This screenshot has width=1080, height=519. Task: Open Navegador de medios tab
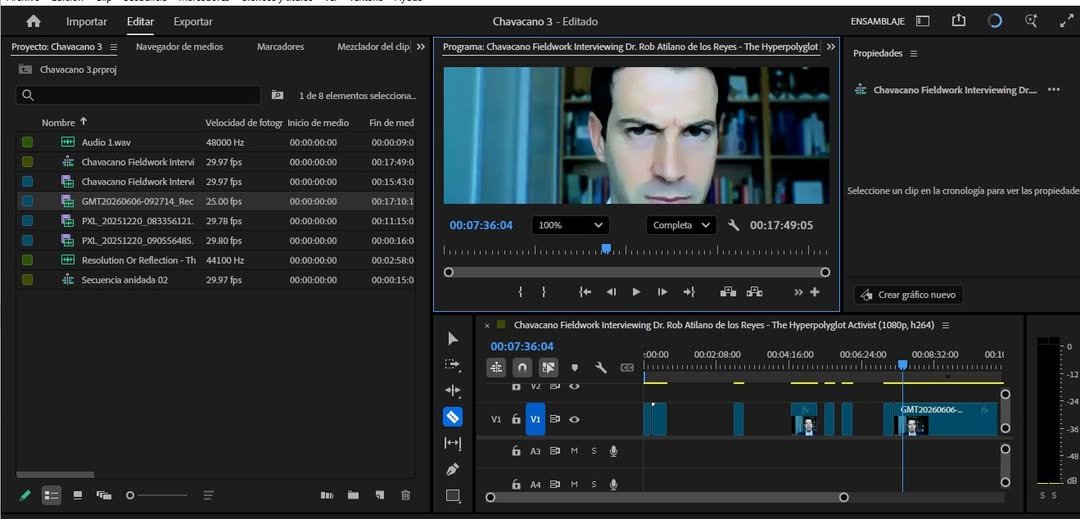179,47
